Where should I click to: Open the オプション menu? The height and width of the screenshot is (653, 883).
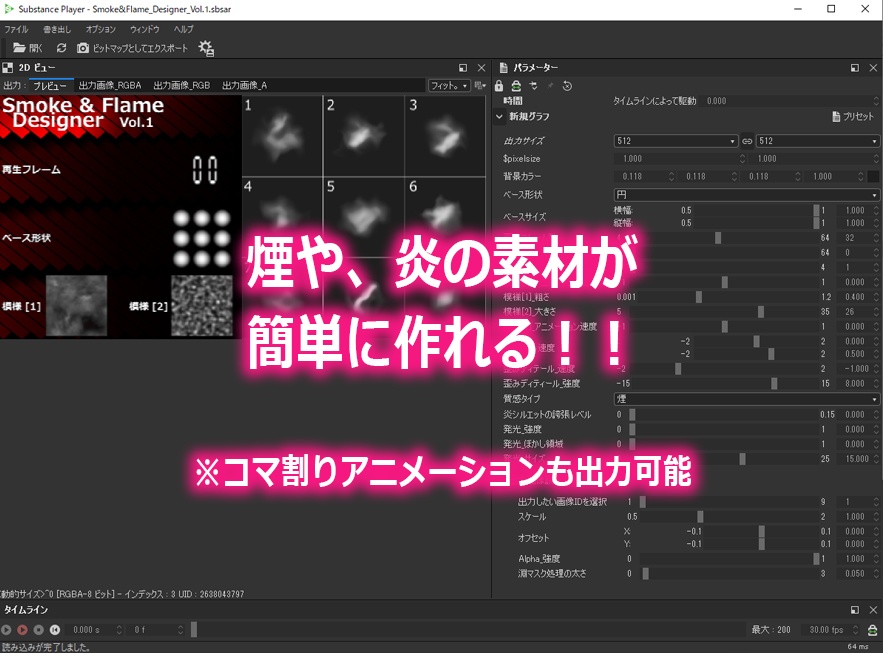coord(100,29)
